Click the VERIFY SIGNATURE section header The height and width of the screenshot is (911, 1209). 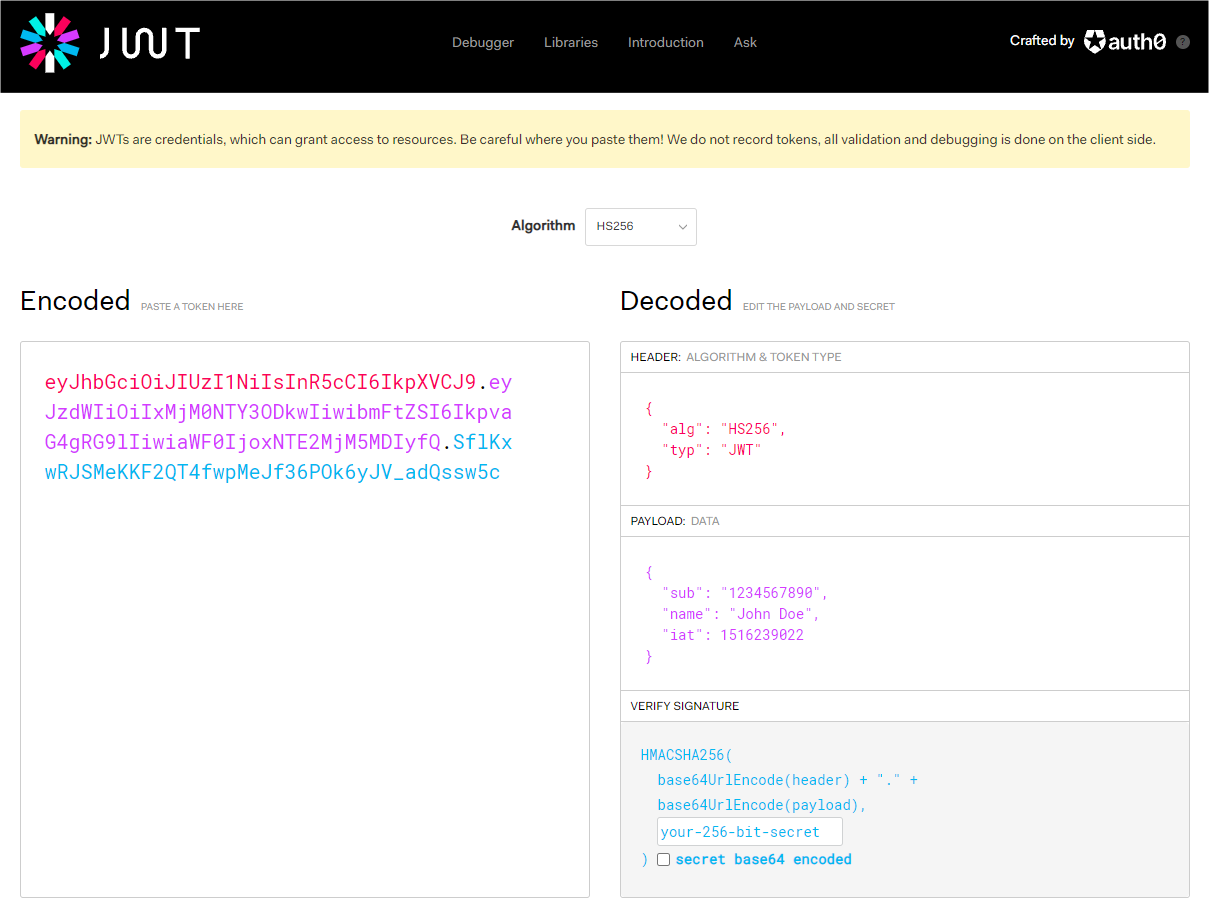click(x=684, y=705)
